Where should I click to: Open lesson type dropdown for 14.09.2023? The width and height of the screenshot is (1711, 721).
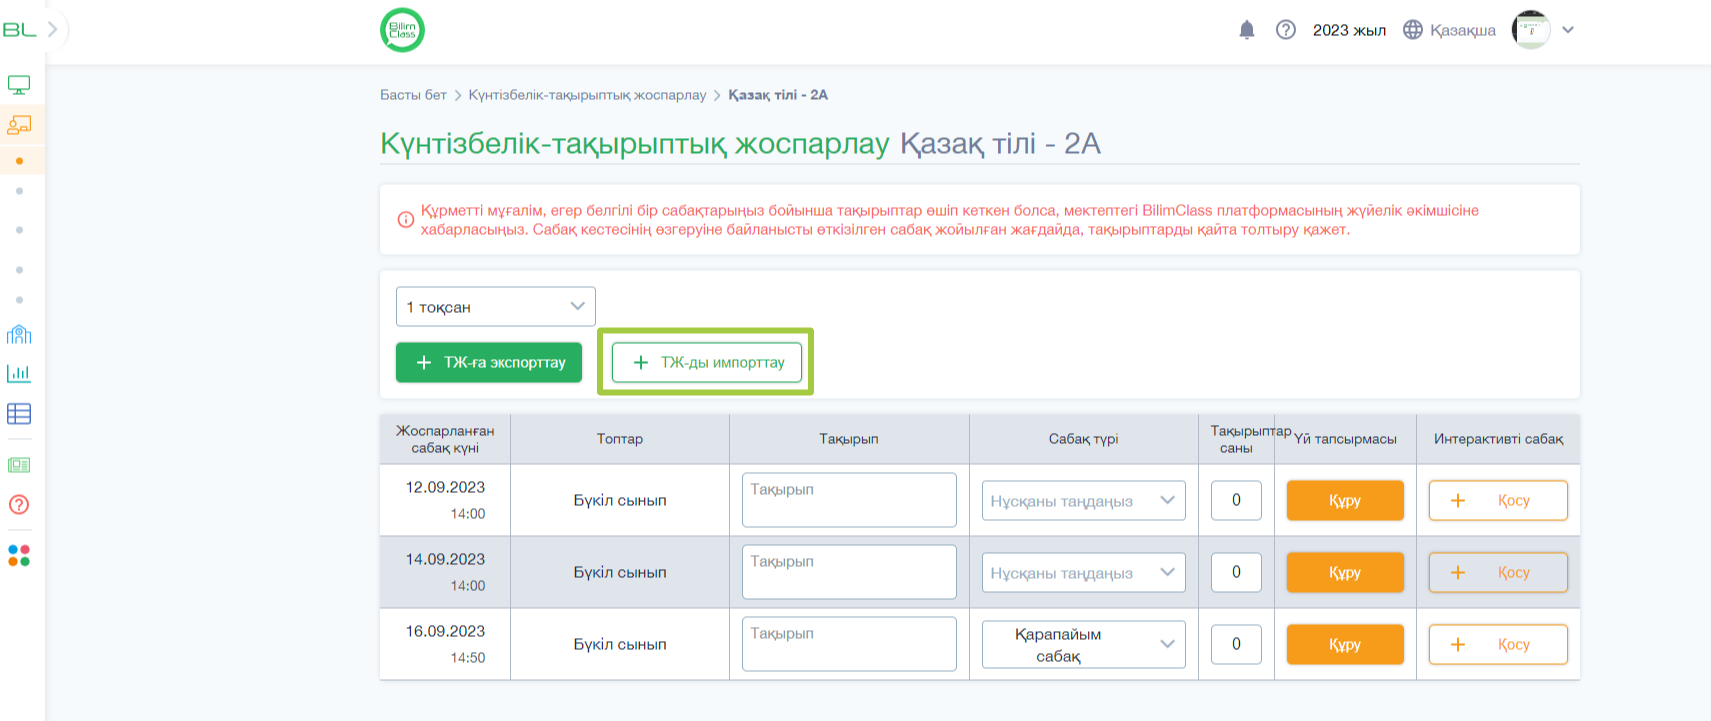tap(1084, 573)
